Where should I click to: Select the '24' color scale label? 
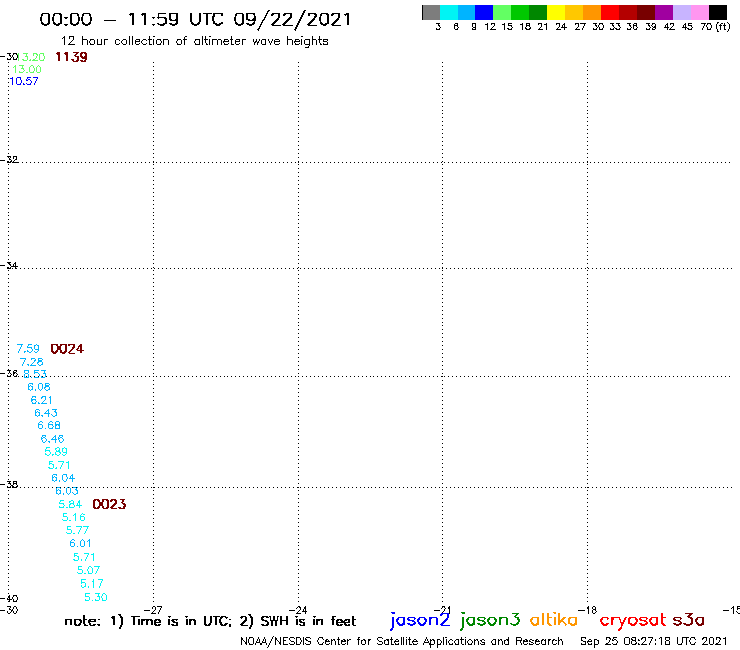pyautogui.click(x=561, y=27)
